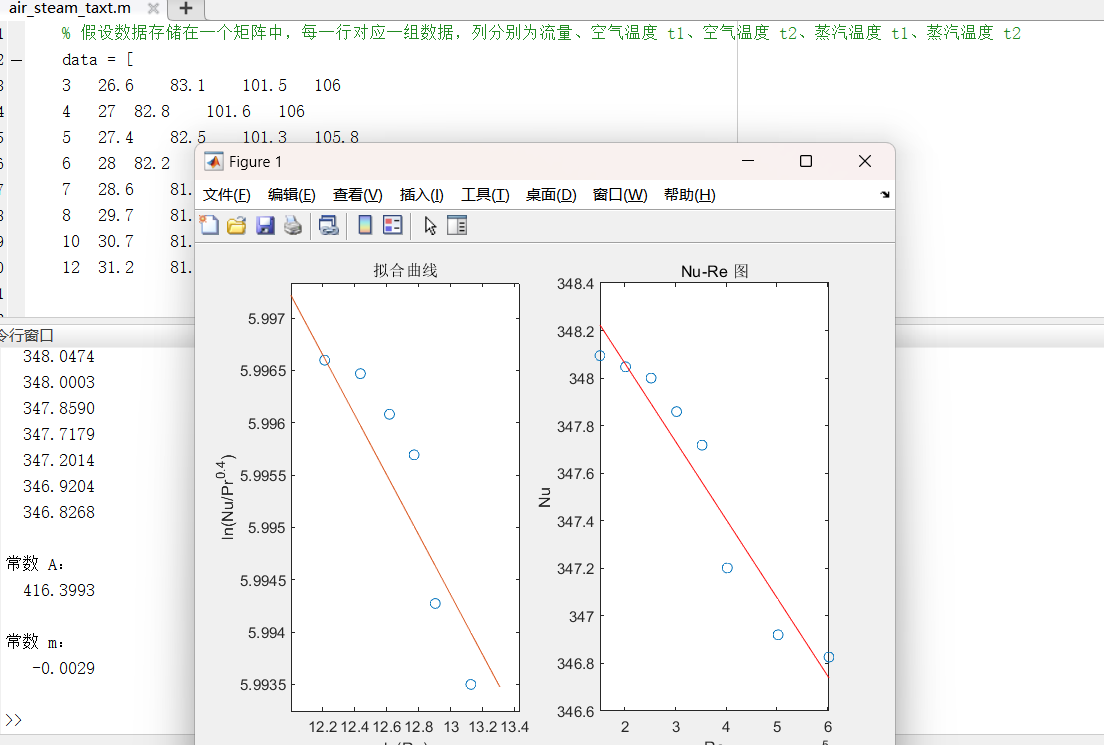Expand the 查看(V) menu
The height and width of the screenshot is (745, 1104).
[357, 195]
